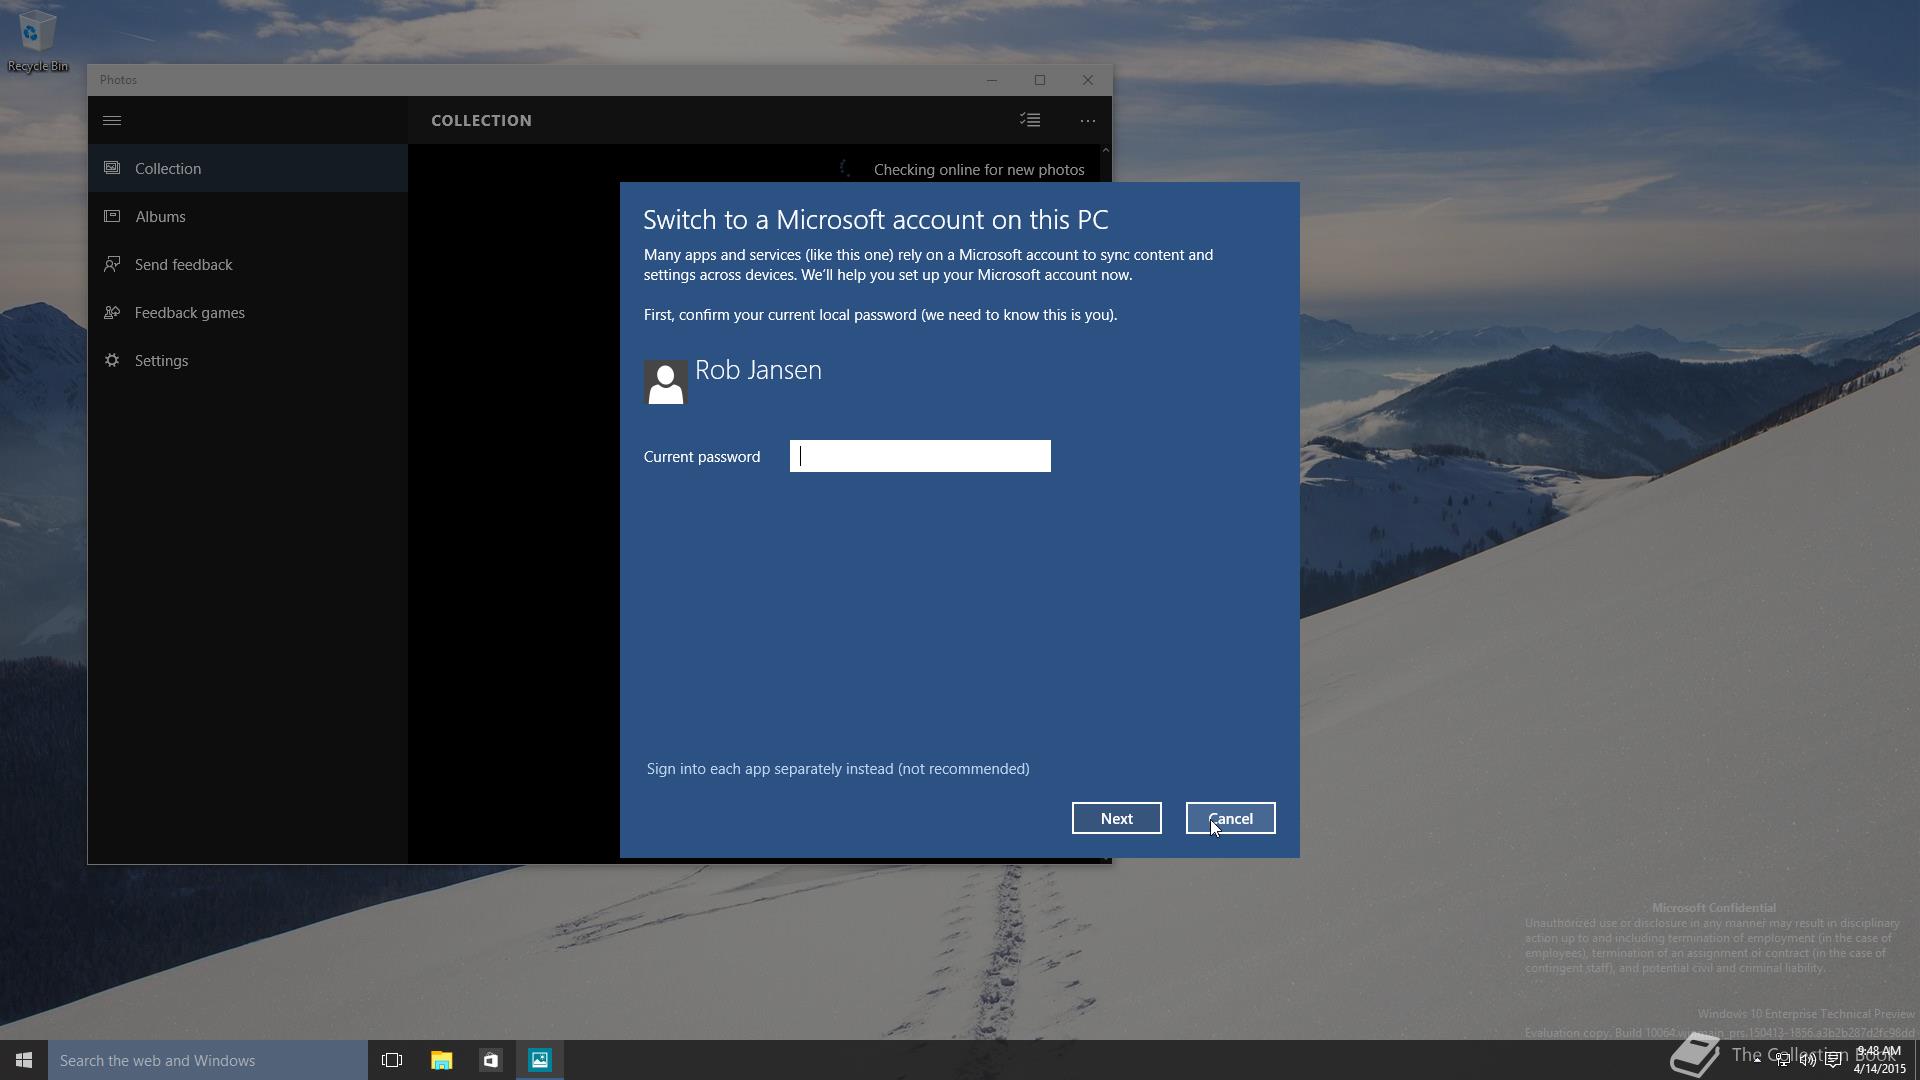Toggle select mode checklist icon in Photos
Image resolution: width=1920 pixels, height=1080 pixels.
pos(1030,120)
